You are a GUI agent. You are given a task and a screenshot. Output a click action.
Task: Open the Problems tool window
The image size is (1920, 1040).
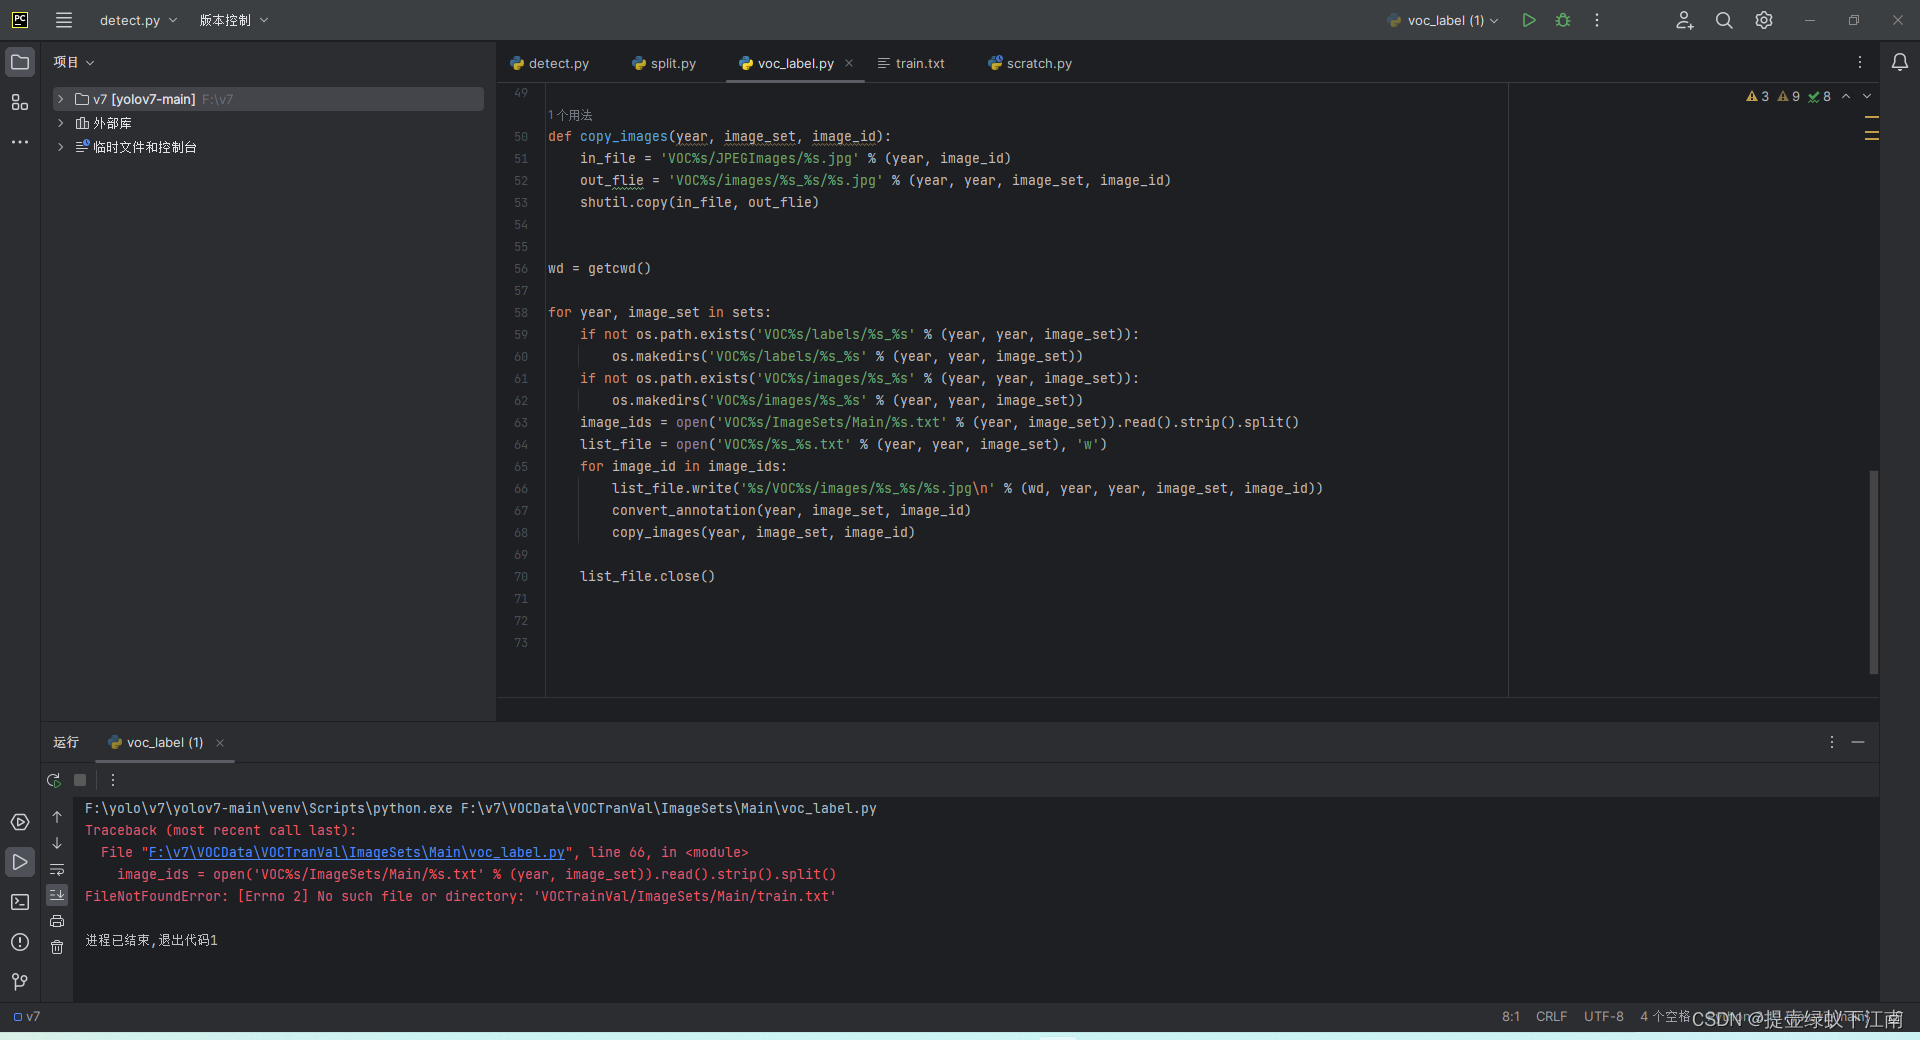click(x=20, y=942)
